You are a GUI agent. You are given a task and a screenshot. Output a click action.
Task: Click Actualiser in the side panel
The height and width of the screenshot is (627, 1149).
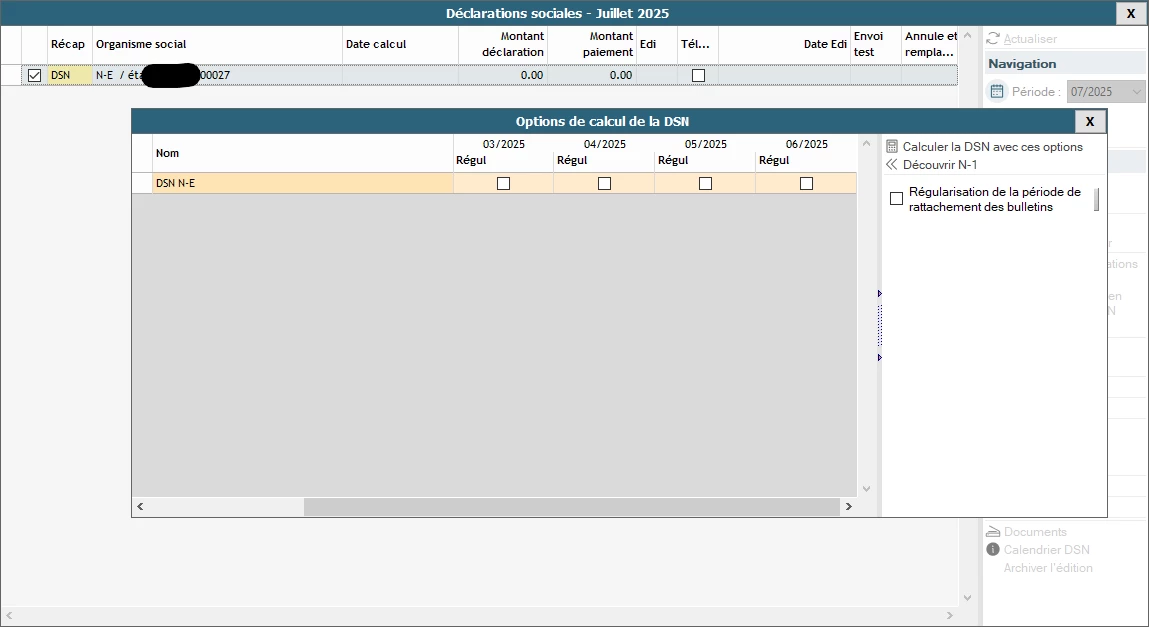1030,39
